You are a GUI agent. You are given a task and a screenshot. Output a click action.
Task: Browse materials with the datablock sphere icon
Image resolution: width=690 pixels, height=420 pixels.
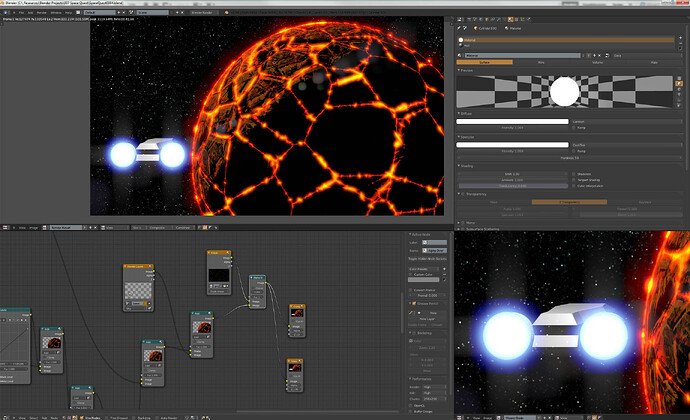pos(459,55)
